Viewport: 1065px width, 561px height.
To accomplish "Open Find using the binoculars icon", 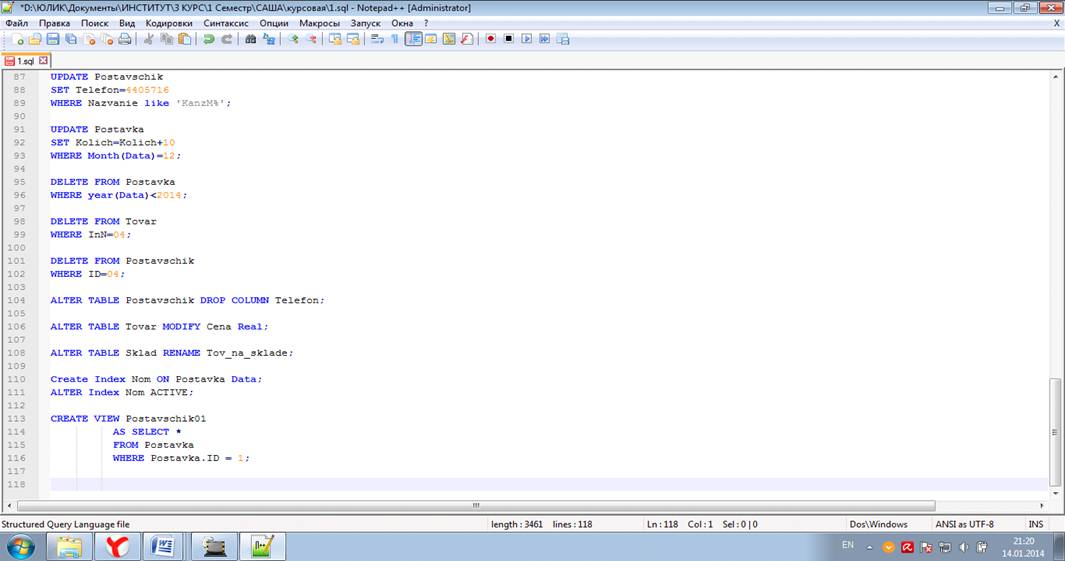I will pos(251,39).
